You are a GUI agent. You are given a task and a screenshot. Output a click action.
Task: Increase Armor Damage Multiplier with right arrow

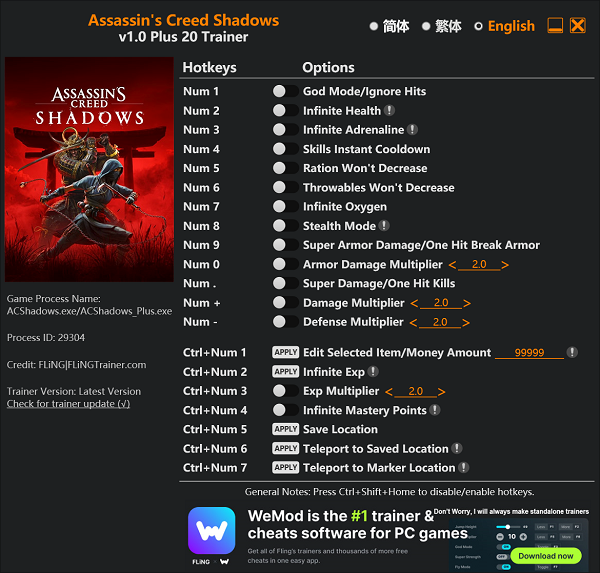pyautogui.click(x=505, y=265)
